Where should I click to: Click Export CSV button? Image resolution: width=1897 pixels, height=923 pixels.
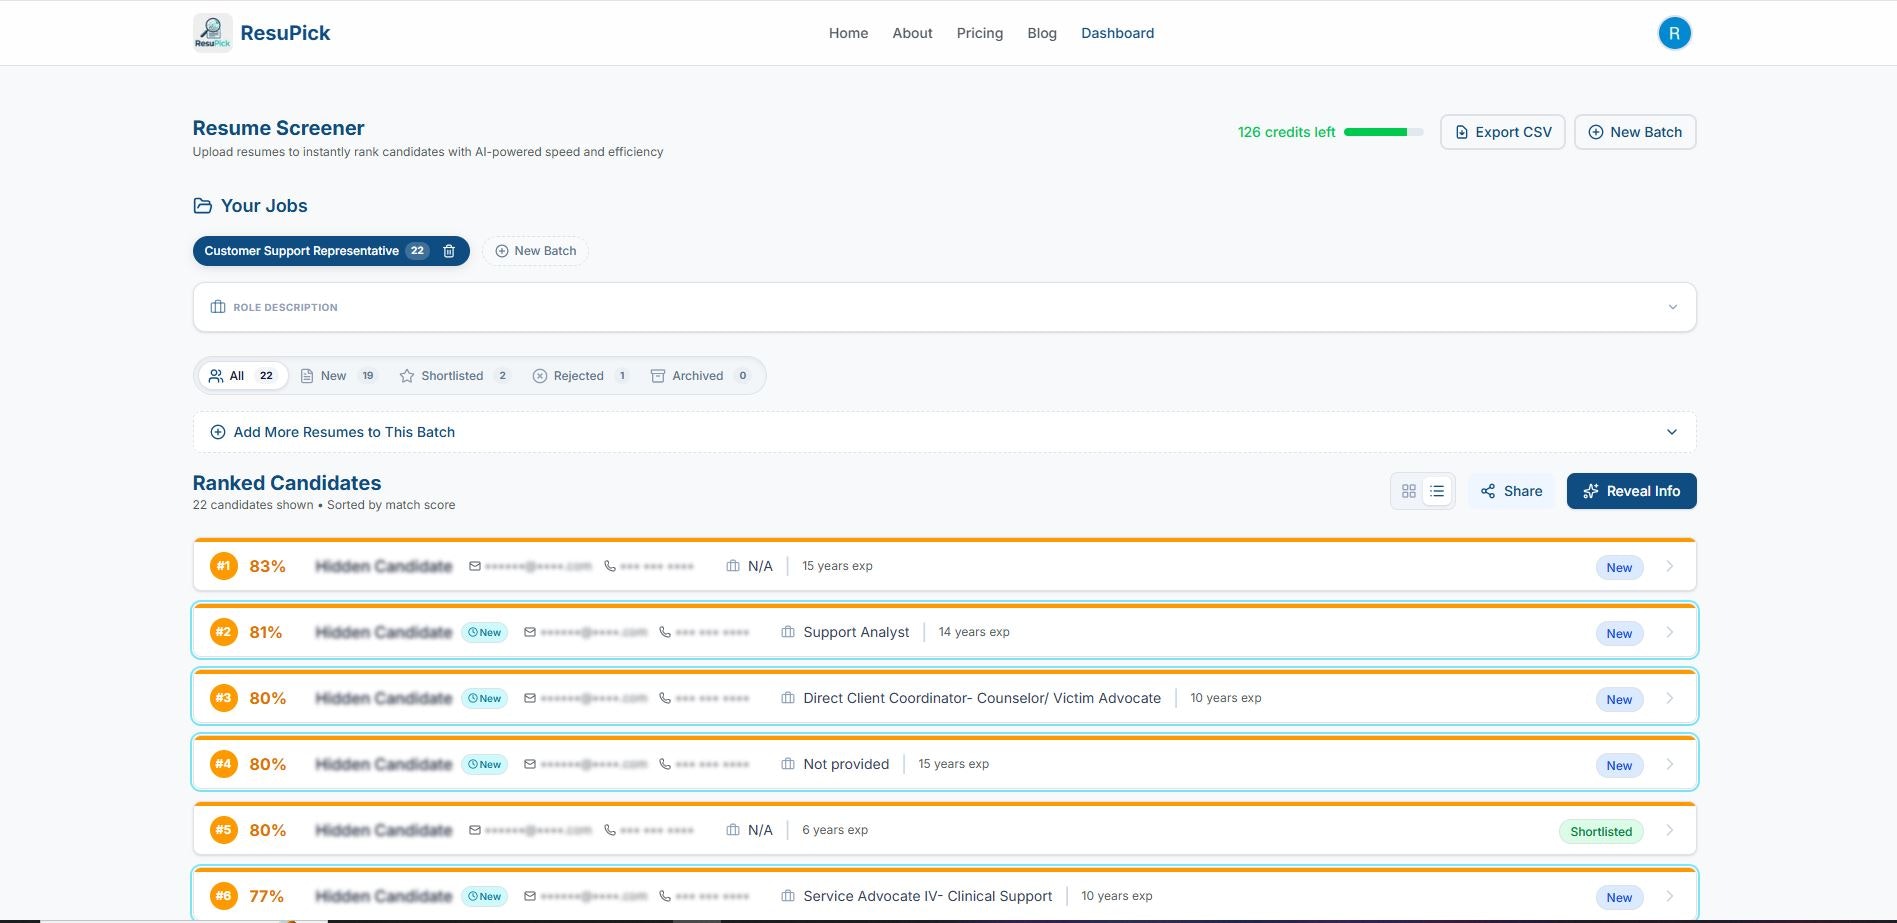point(1502,132)
